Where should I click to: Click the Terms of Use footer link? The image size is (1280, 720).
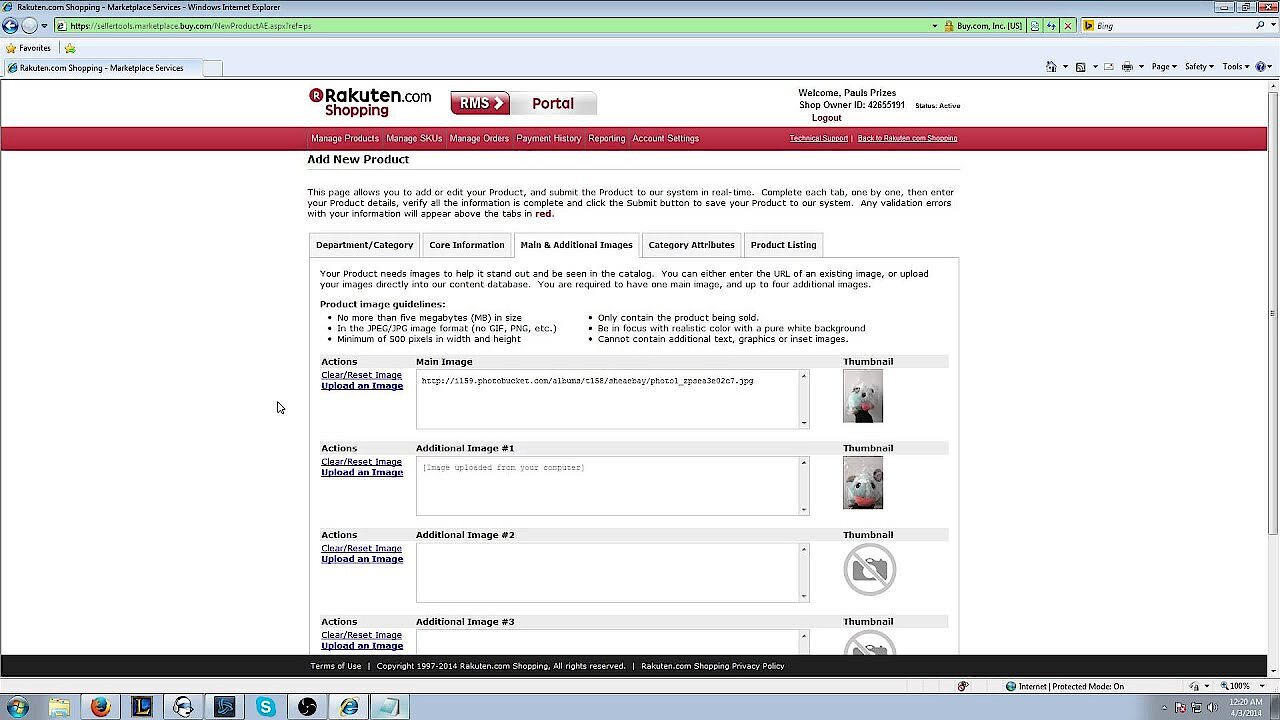(x=336, y=666)
